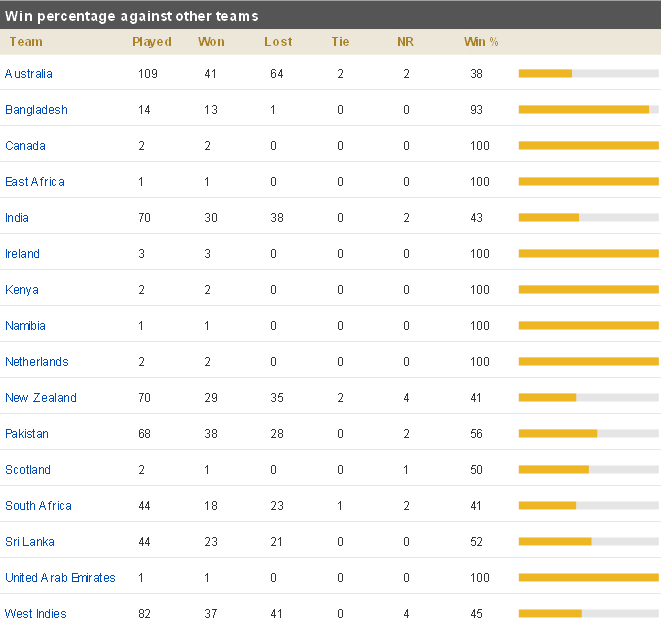Click the table title 'Win percentage against other teams'
Image resolution: width=661 pixels, height=628 pixels.
pyautogui.click(x=132, y=16)
